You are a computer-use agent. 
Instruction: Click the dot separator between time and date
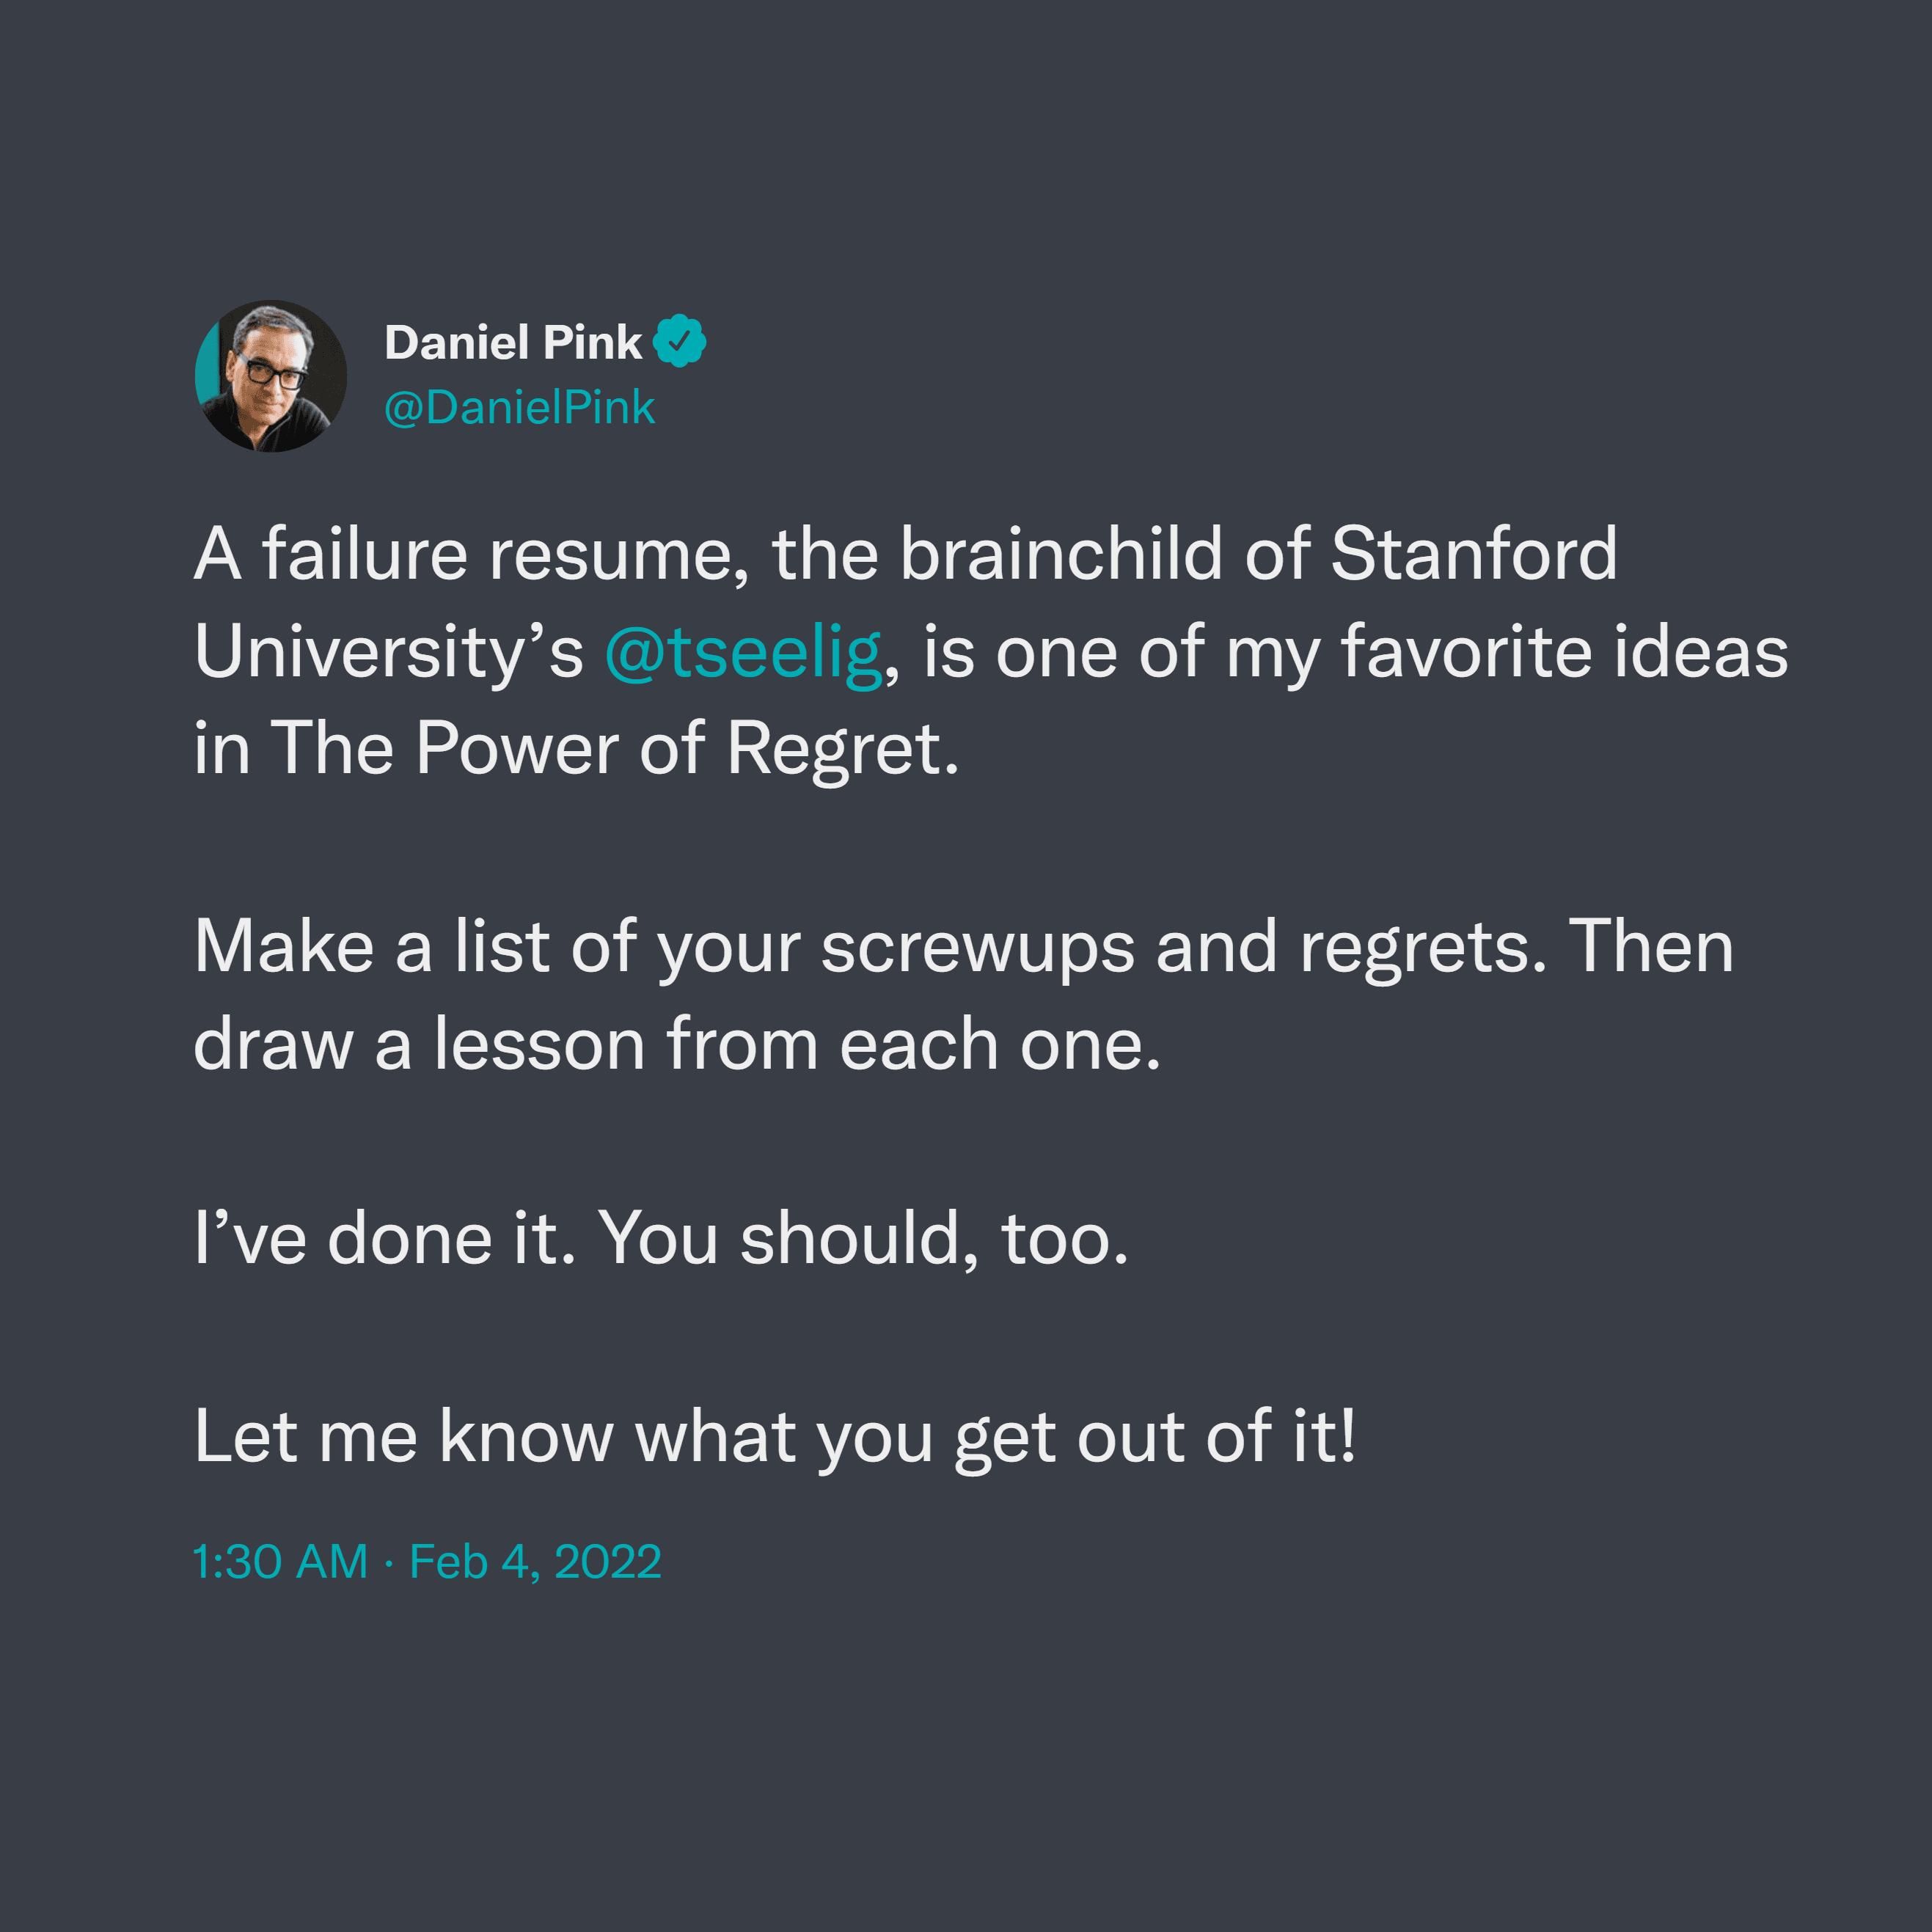point(389,1563)
